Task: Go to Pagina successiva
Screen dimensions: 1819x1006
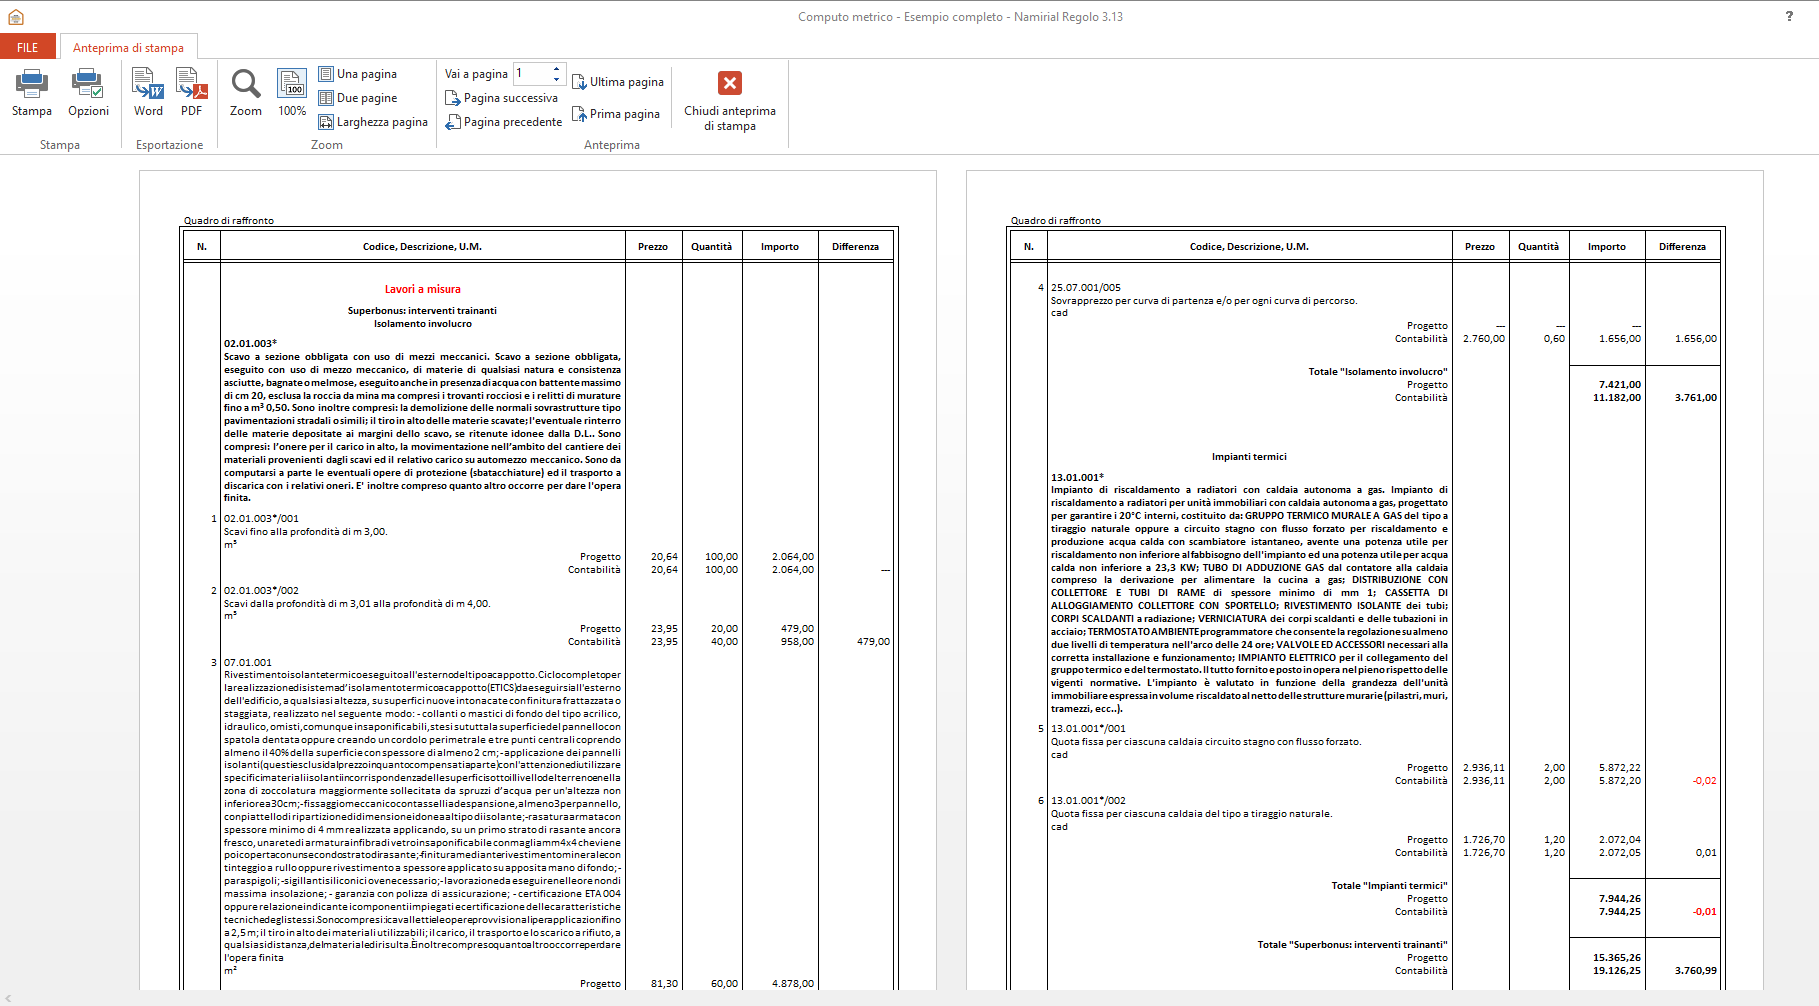Action: [501, 98]
